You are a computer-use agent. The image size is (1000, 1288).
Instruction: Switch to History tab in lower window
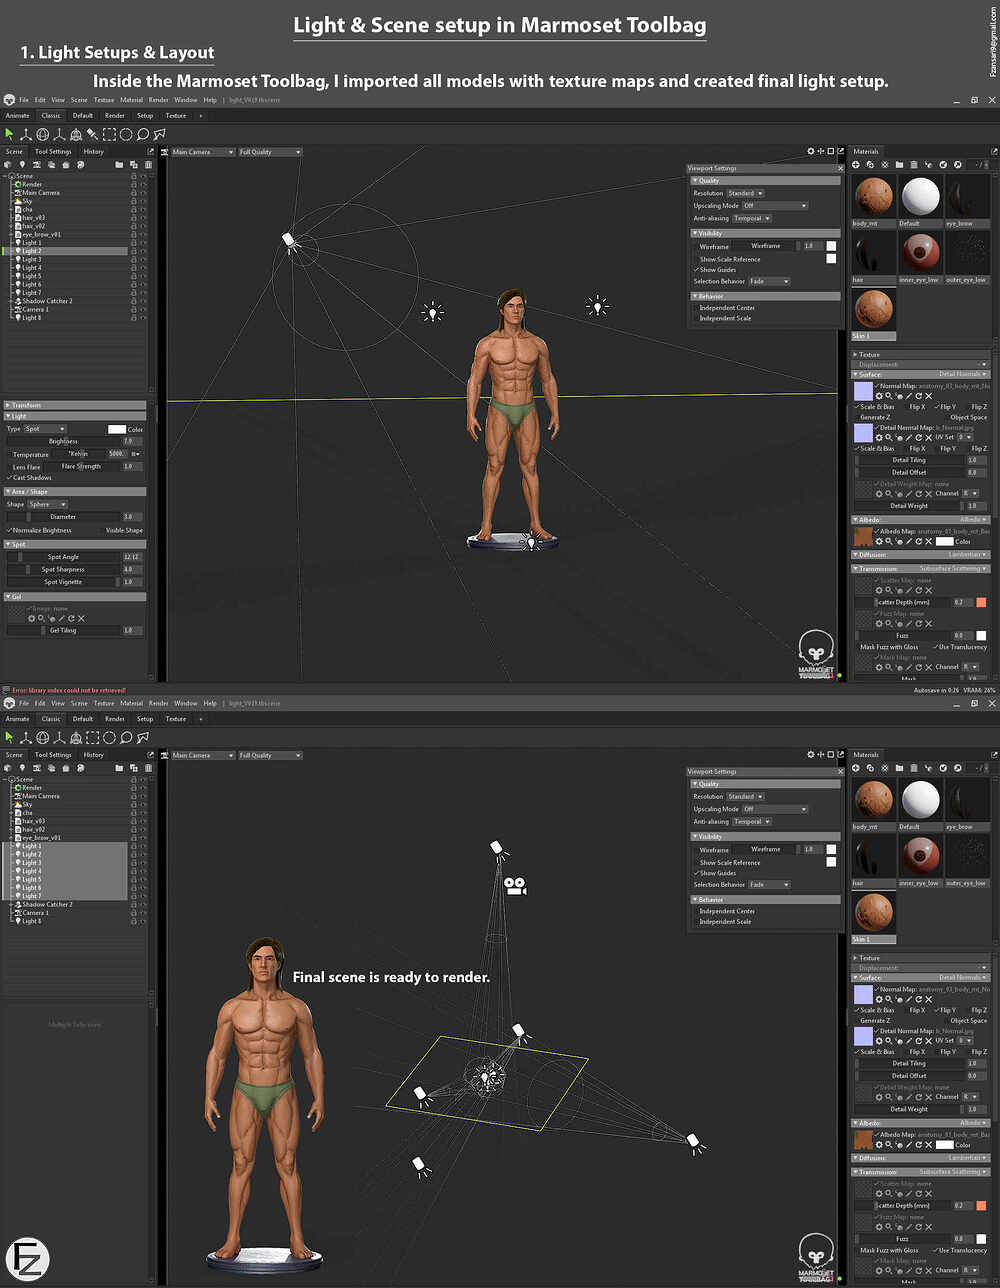[x=93, y=755]
